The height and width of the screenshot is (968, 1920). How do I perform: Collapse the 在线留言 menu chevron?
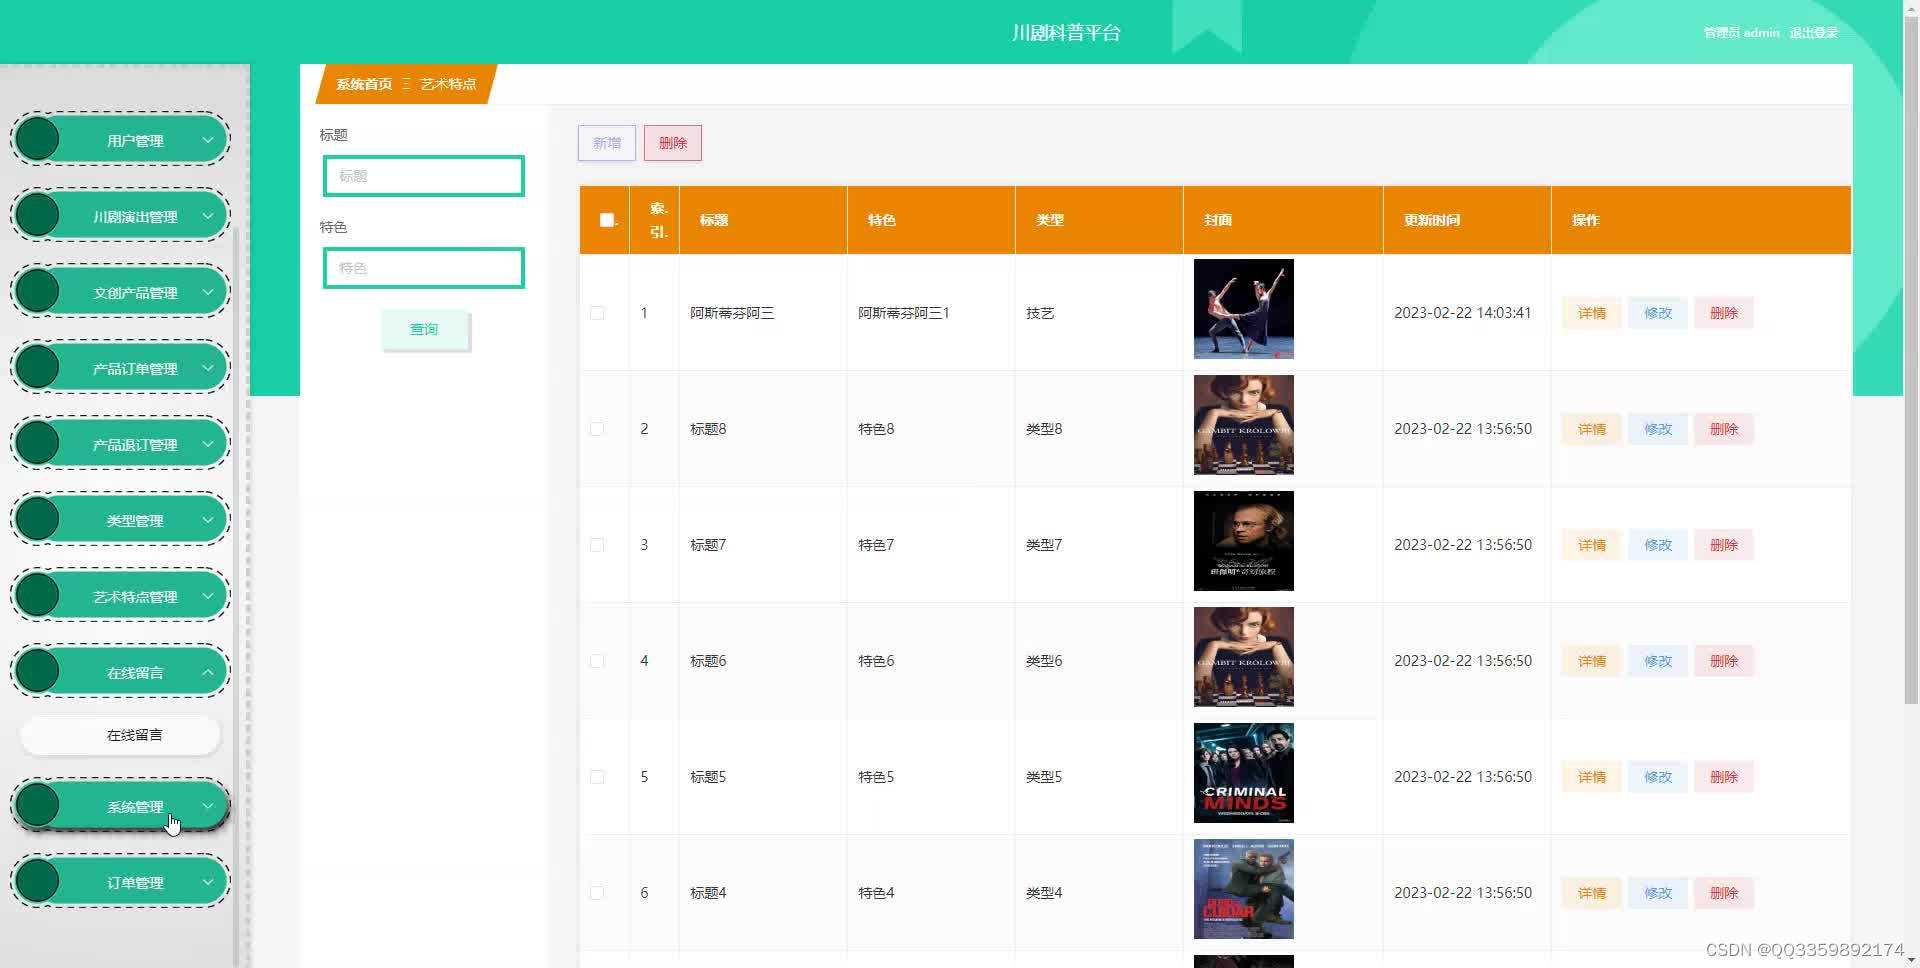point(208,672)
